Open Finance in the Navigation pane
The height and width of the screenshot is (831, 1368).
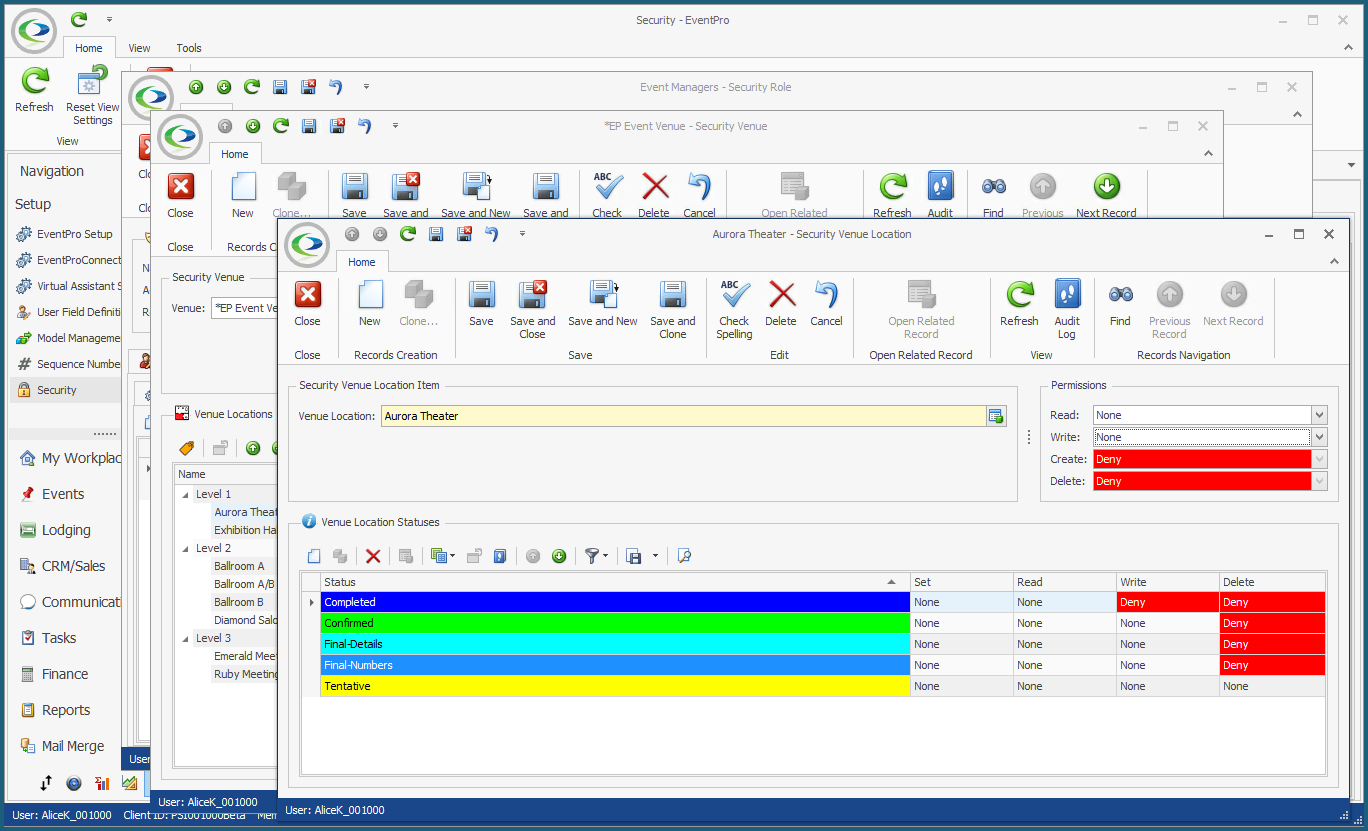(x=65, y=674)
